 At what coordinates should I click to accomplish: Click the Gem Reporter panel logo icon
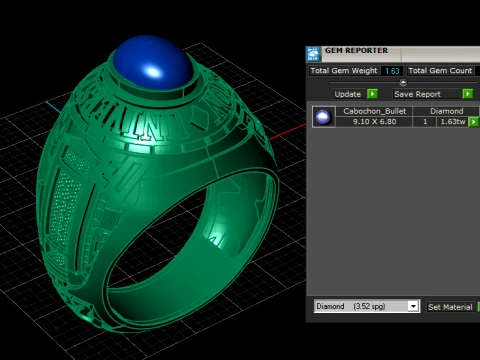pyautogui.click(x=313, y=54)
